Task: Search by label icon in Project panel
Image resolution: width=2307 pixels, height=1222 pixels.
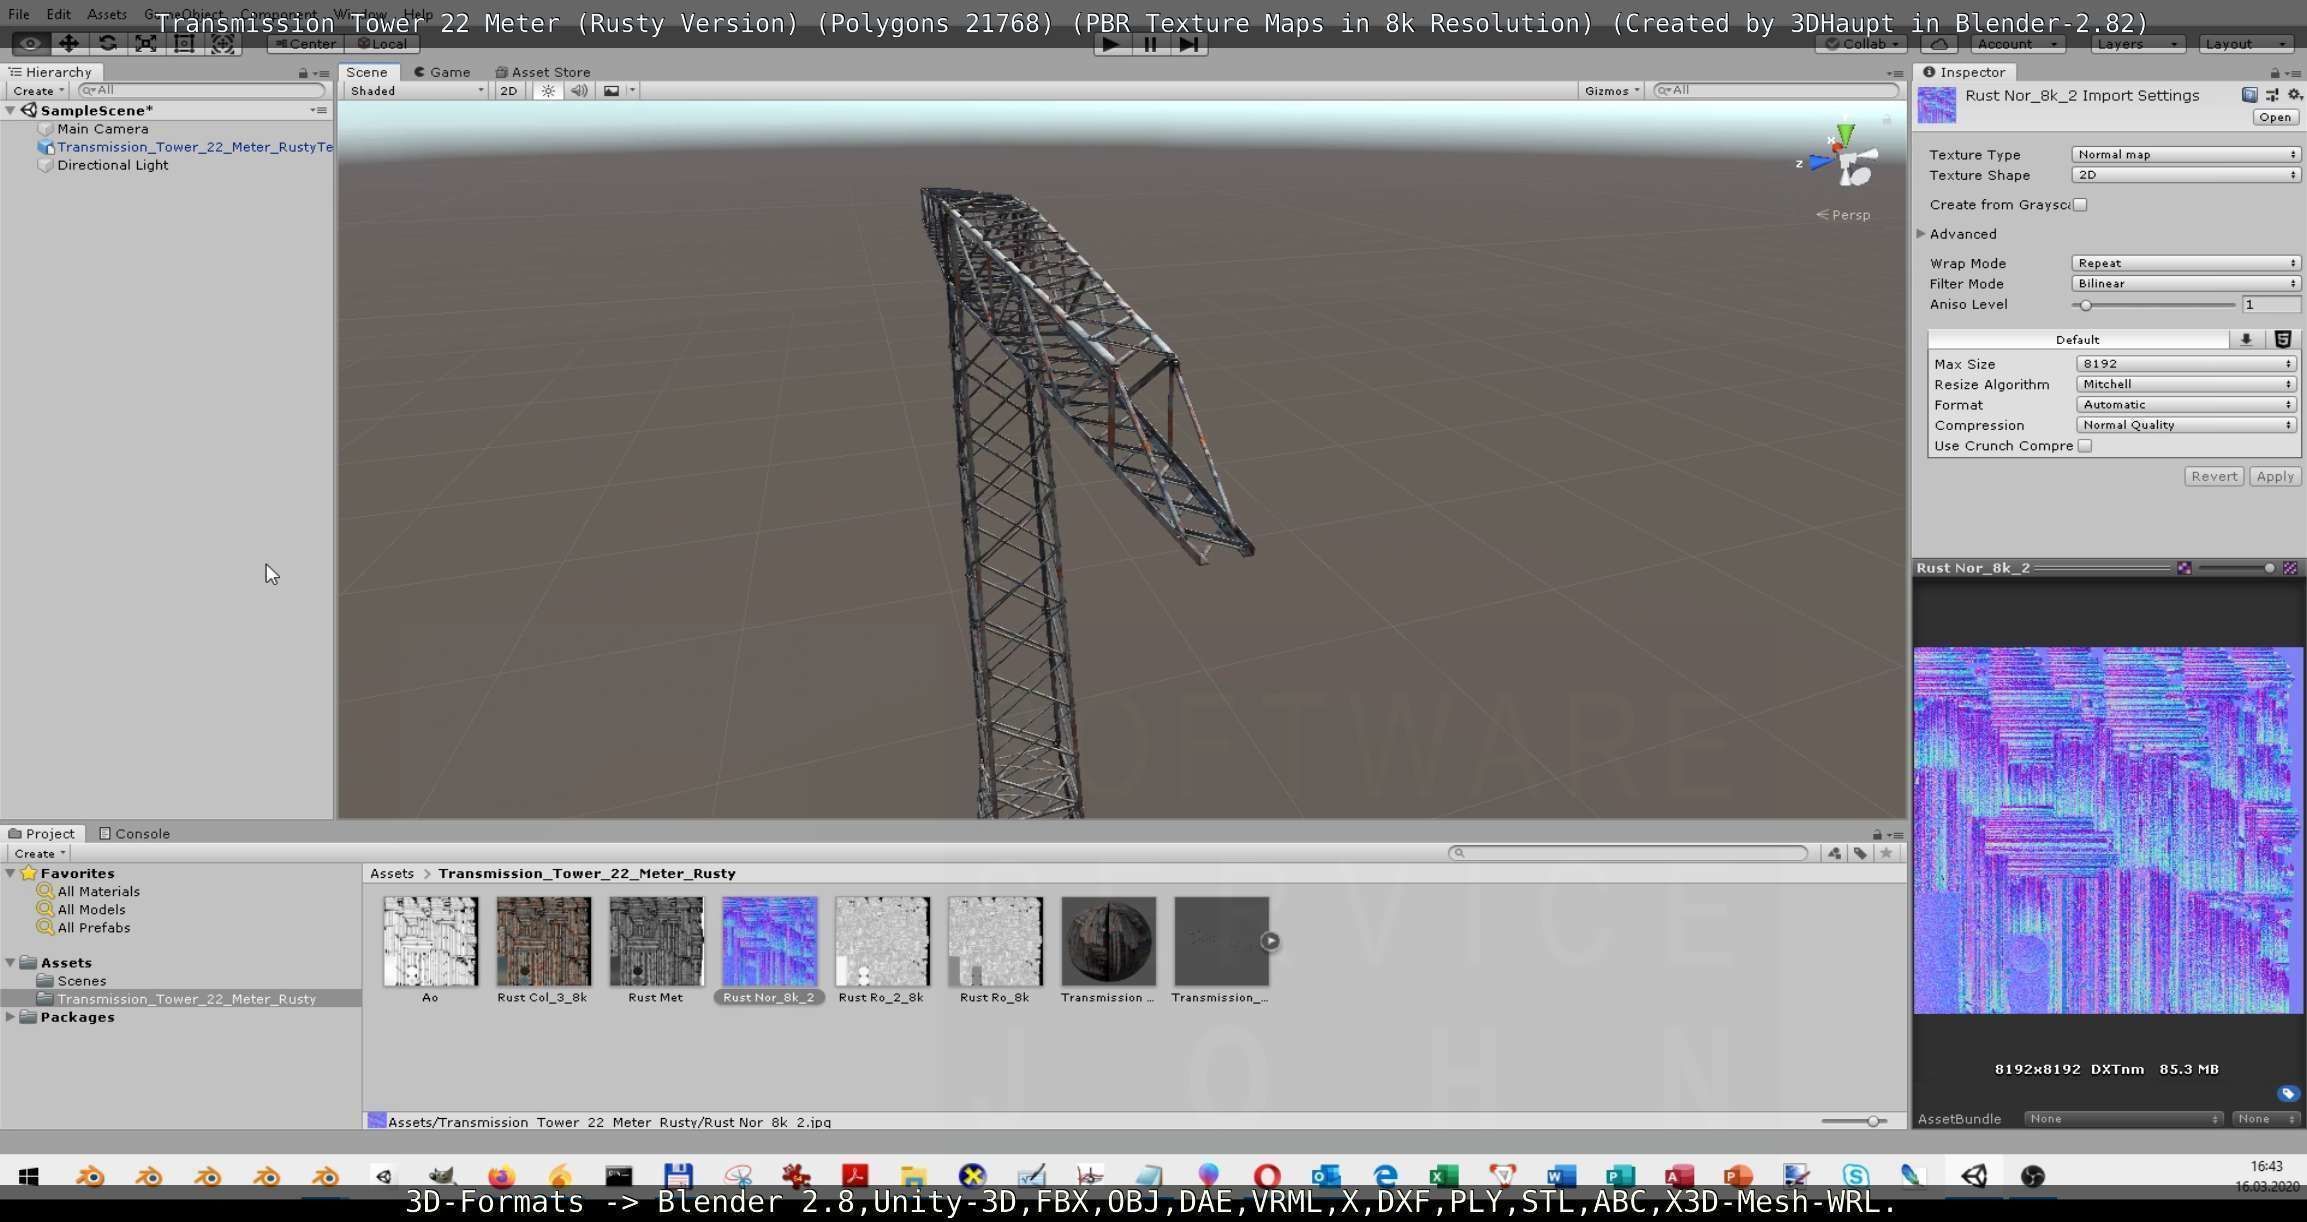Action: pyautogui.click(x=1860, y=853)
